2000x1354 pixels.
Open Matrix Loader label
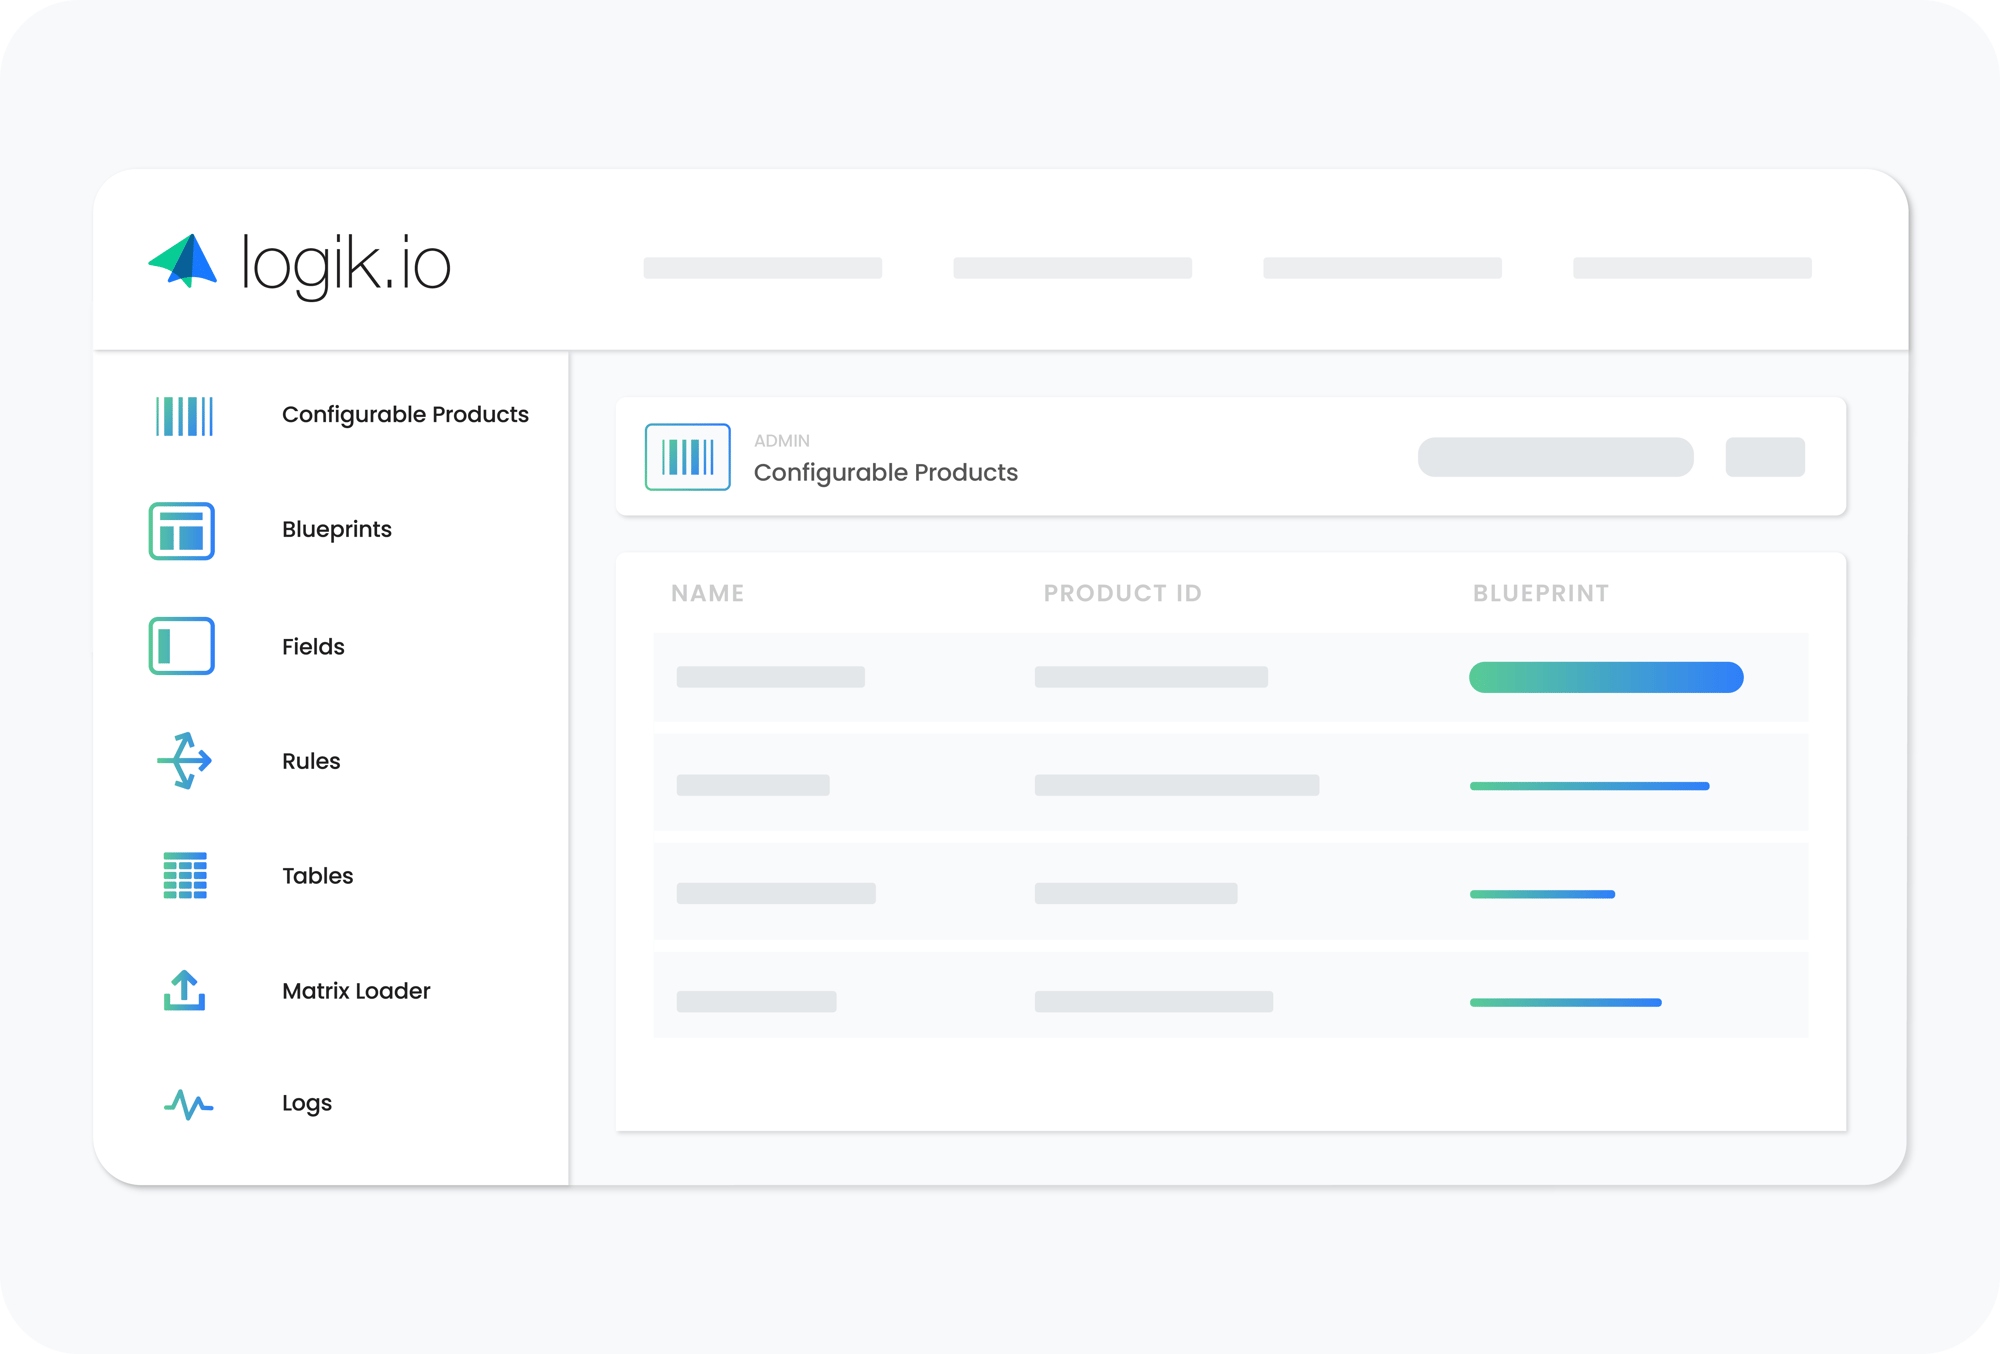[356, 991]
